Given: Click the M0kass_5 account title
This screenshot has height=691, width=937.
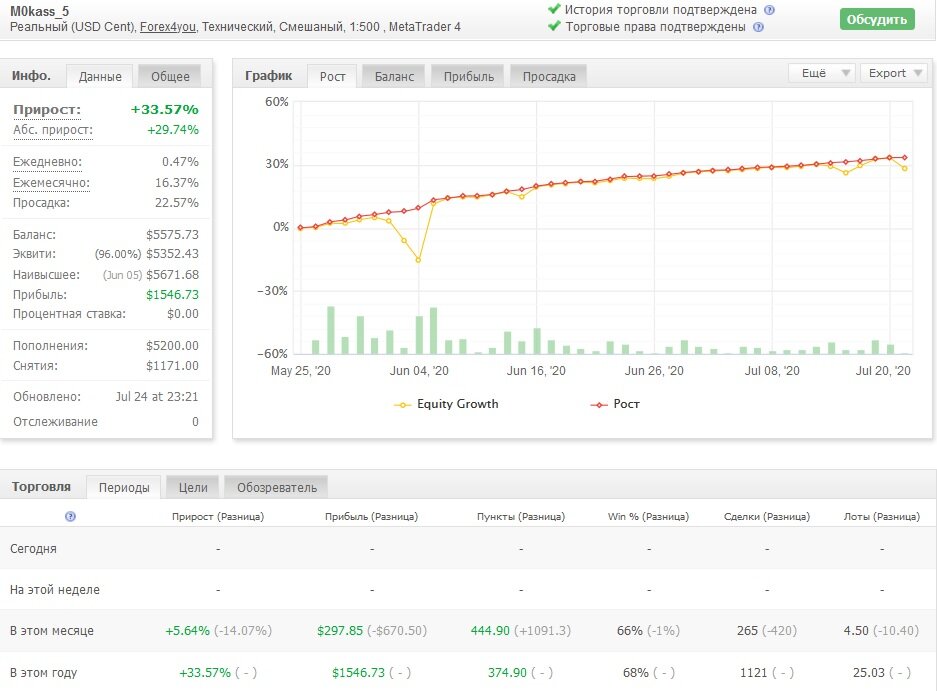Looking at the screenshot, I should tap(39, 11).
